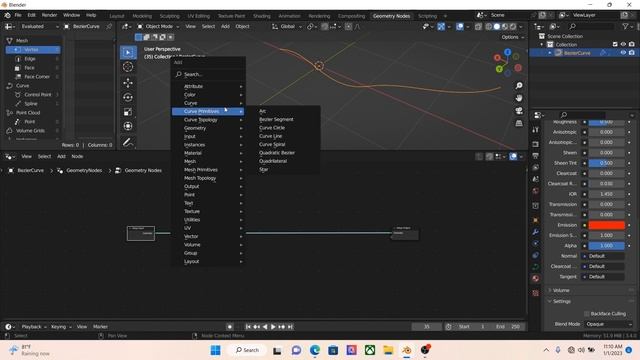Choose Curve Circle from the submenu
The height and width of the screenshot is (360, 640).
click(x=272, y=128)
